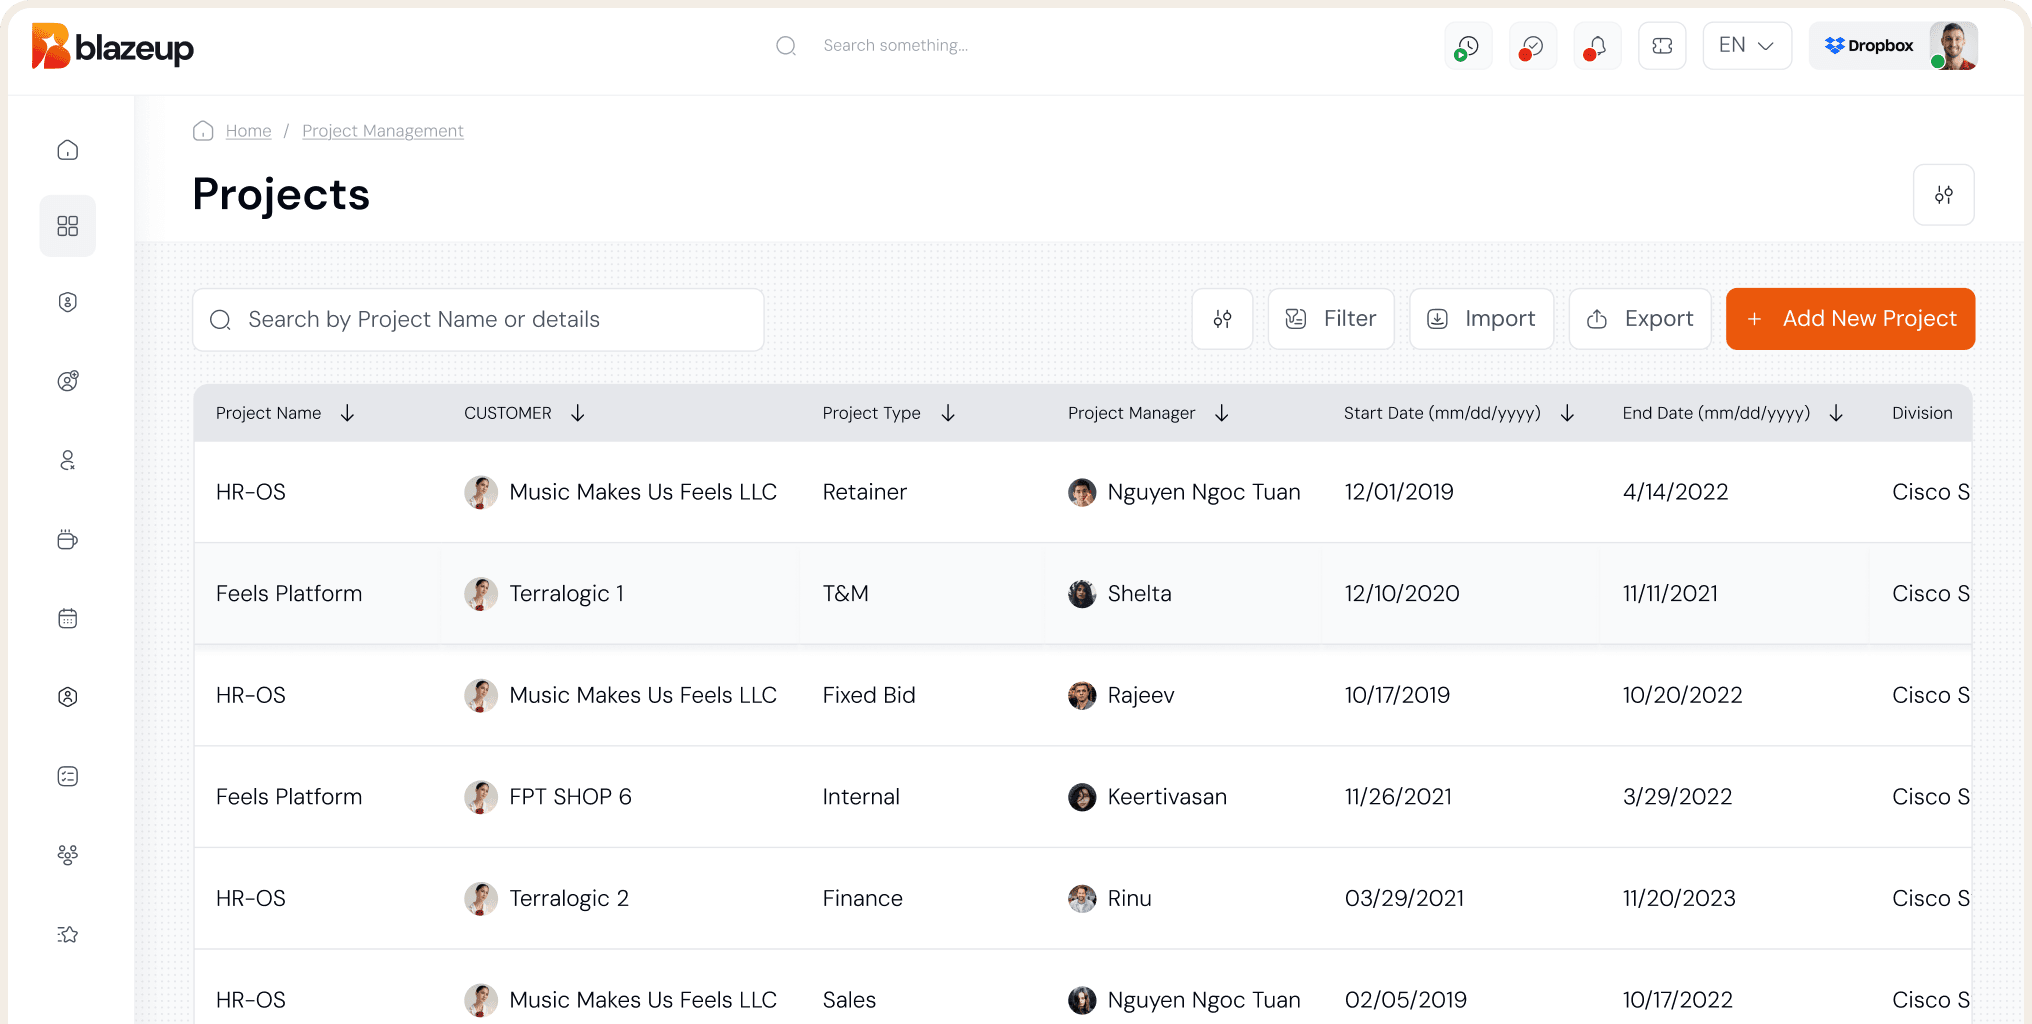Click the notification bell icon
The image size is (2032, 1024).
pos(1597,46)
